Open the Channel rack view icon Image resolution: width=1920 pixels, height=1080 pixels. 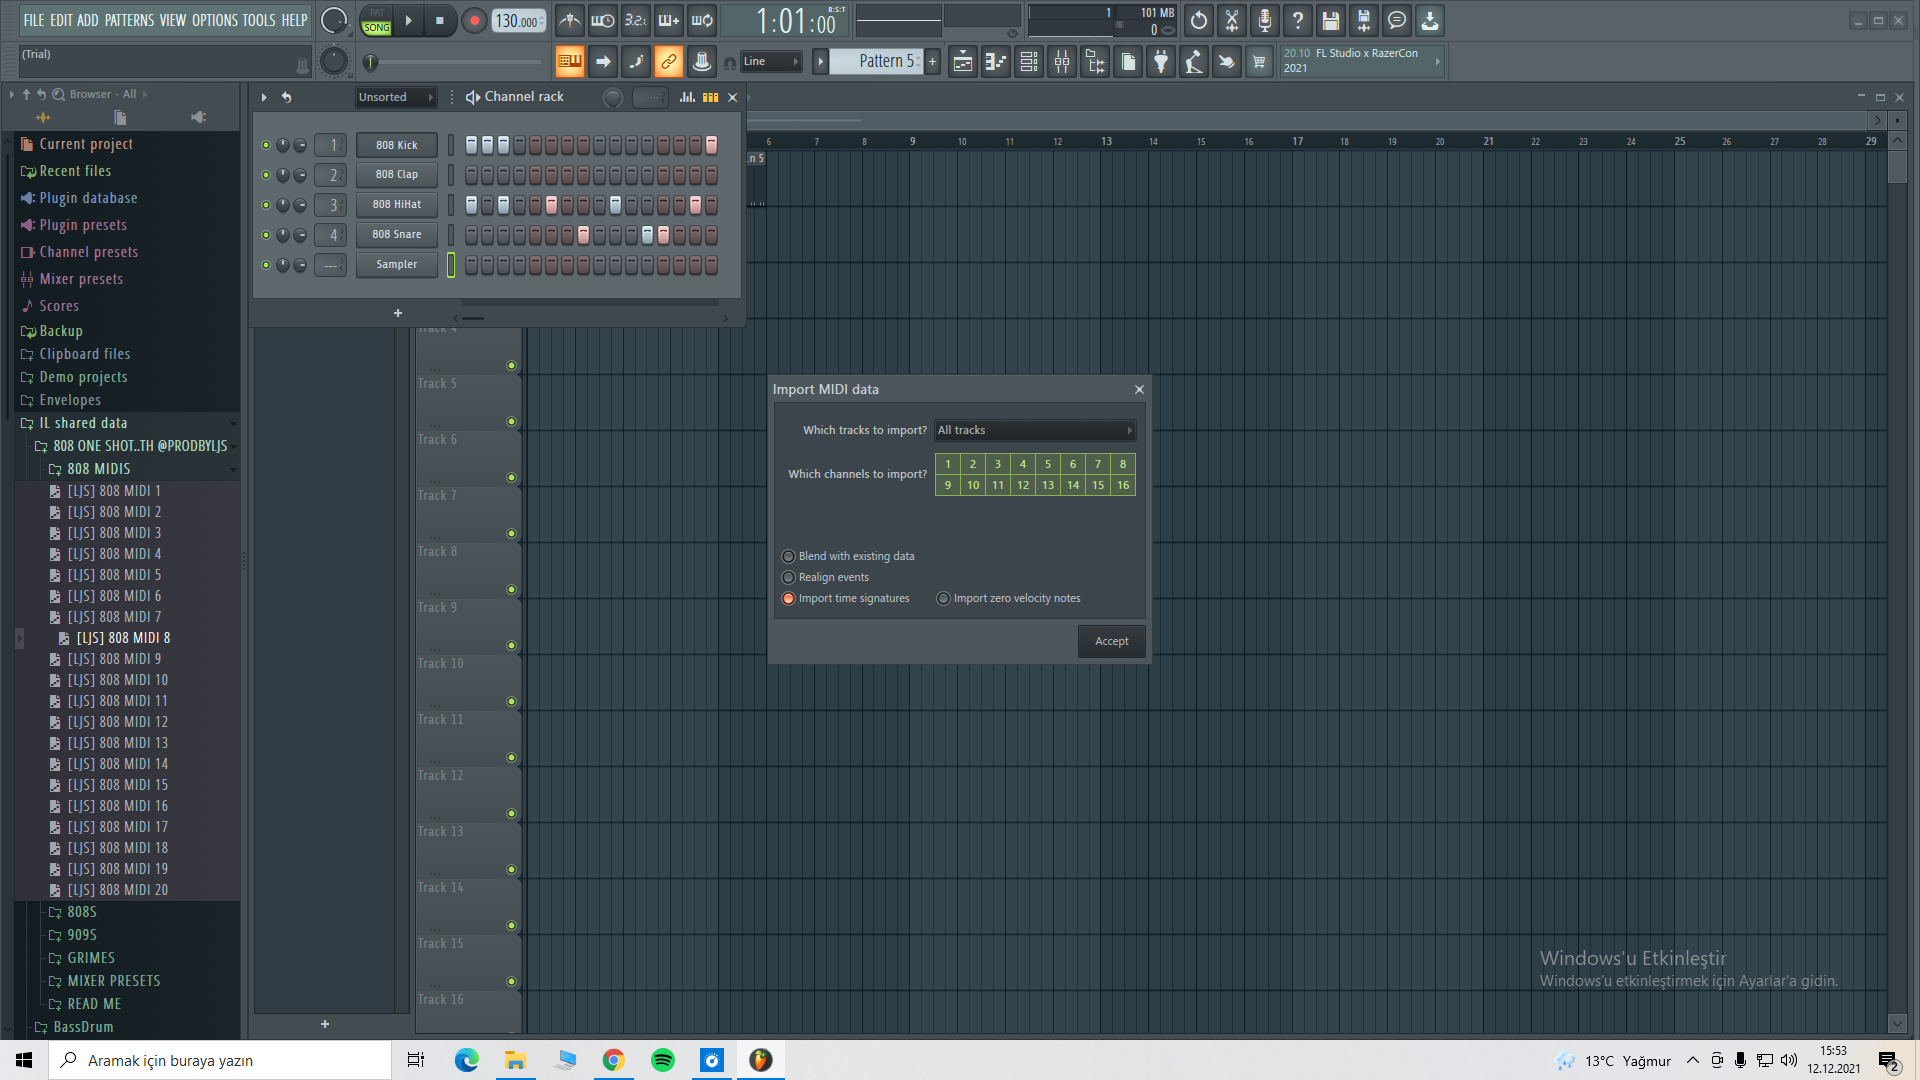point(1029,62)
